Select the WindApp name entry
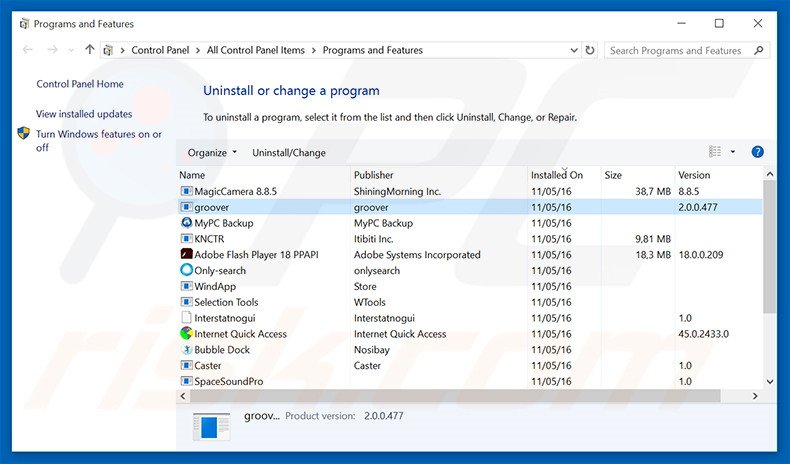The width and height of the screenshot is (790, 464). [215, 287]
